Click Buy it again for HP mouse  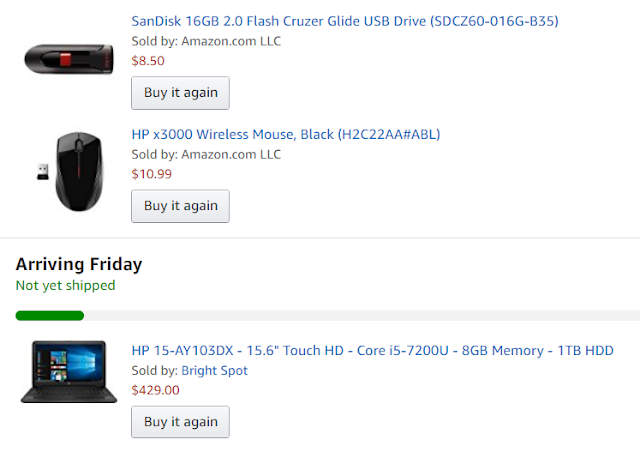[180, 206]
